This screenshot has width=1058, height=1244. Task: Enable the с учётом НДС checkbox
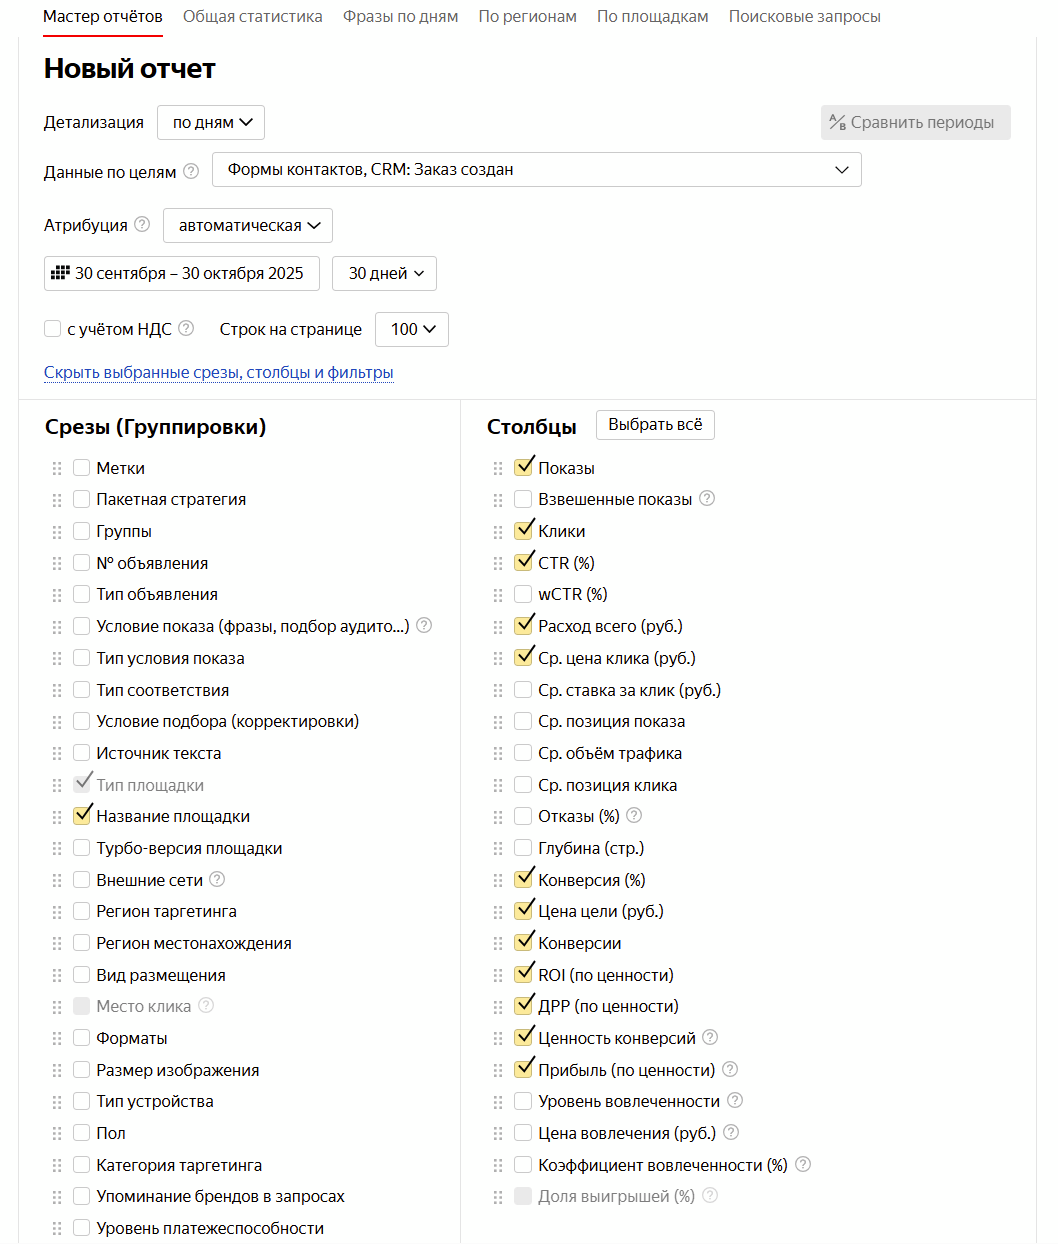53,329
